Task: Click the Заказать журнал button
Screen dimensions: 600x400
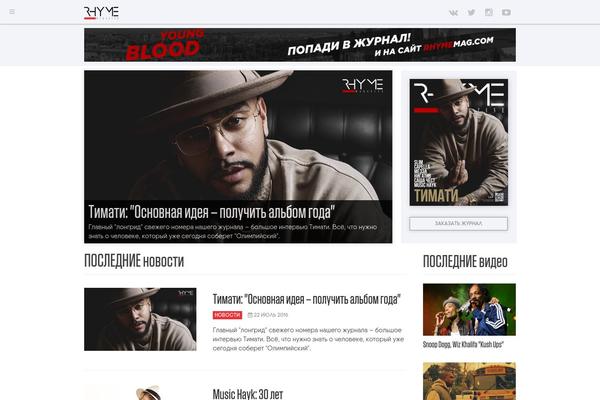Action: (458, 224)
